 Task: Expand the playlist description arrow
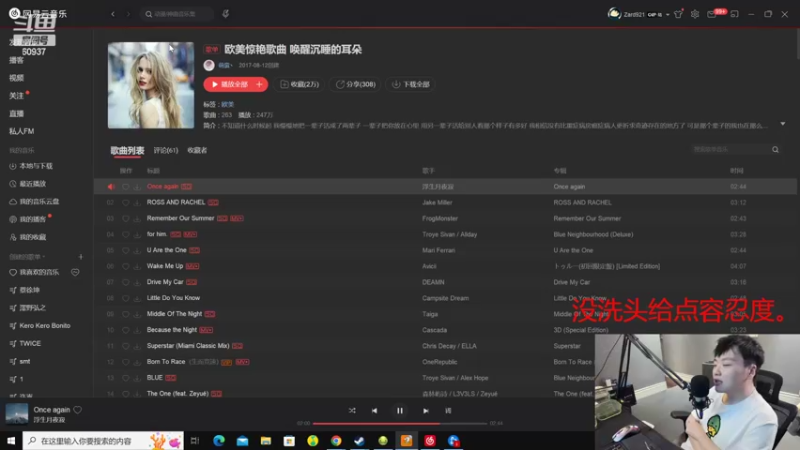tap(783, 124)
